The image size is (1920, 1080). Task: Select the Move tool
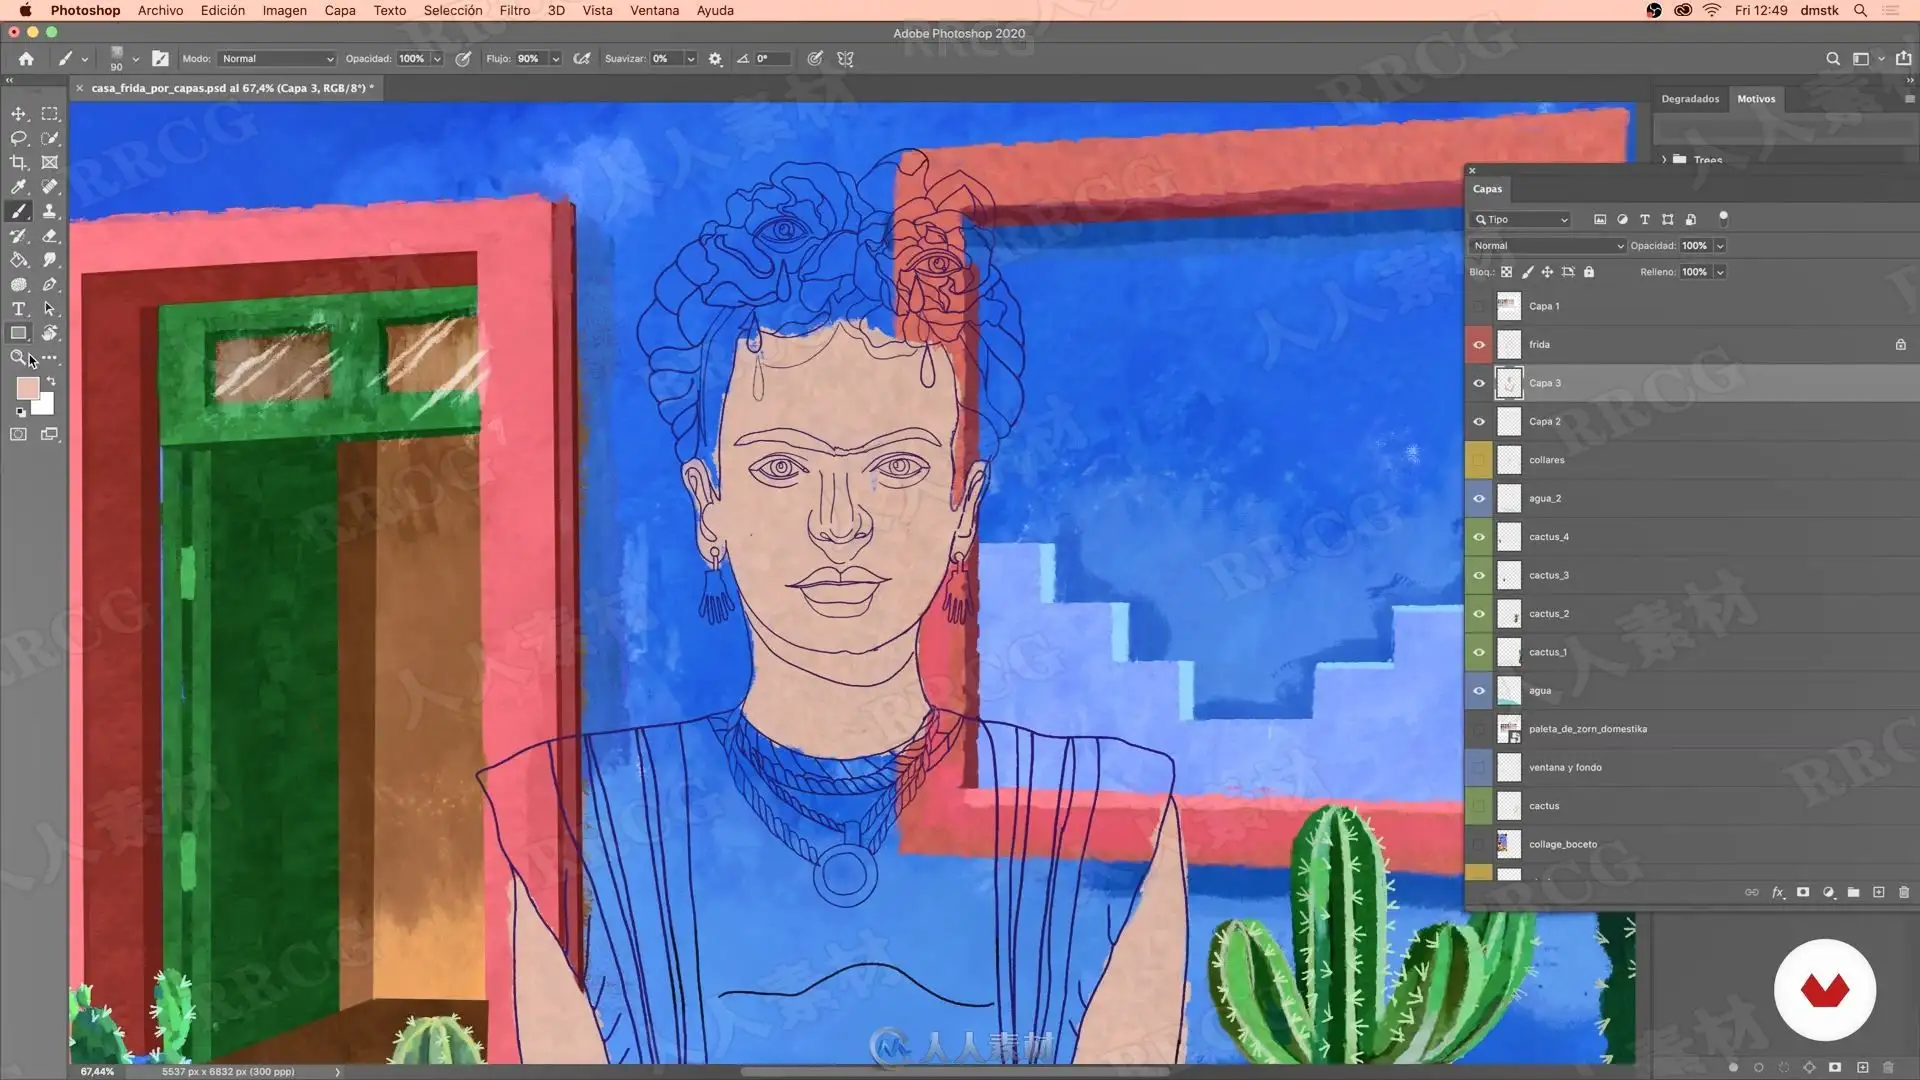coord(18,114)
